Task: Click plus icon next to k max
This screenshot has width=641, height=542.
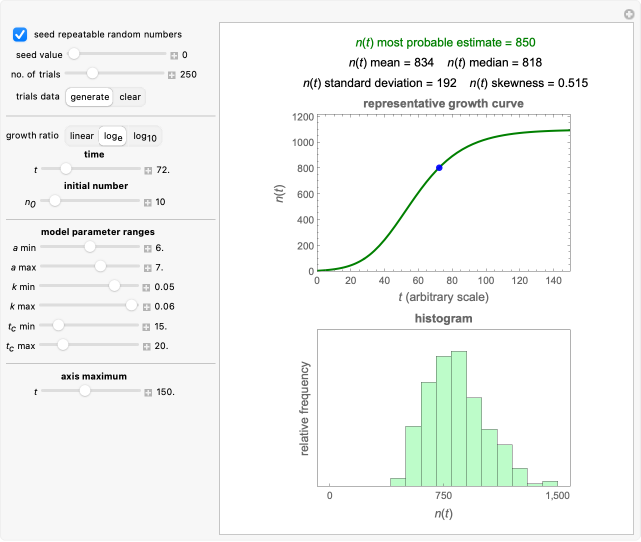Action: (148, 306)
